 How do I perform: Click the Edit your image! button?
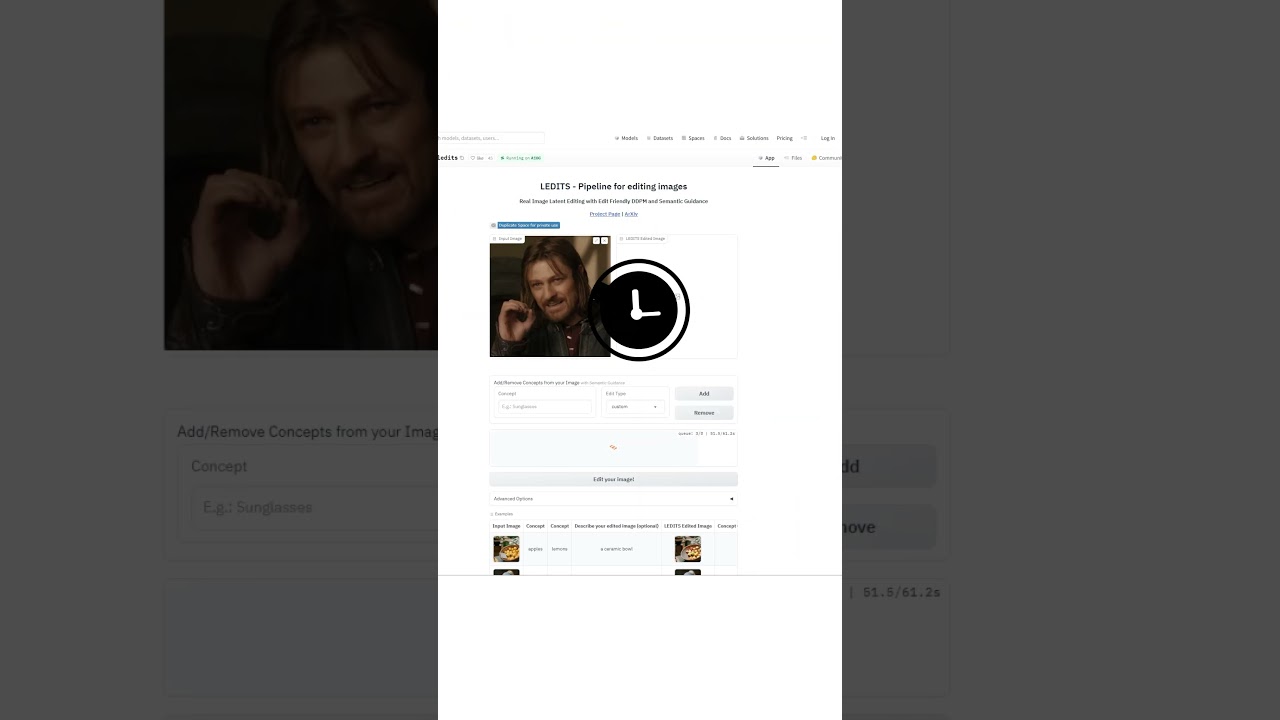click(x=613, y=479)
